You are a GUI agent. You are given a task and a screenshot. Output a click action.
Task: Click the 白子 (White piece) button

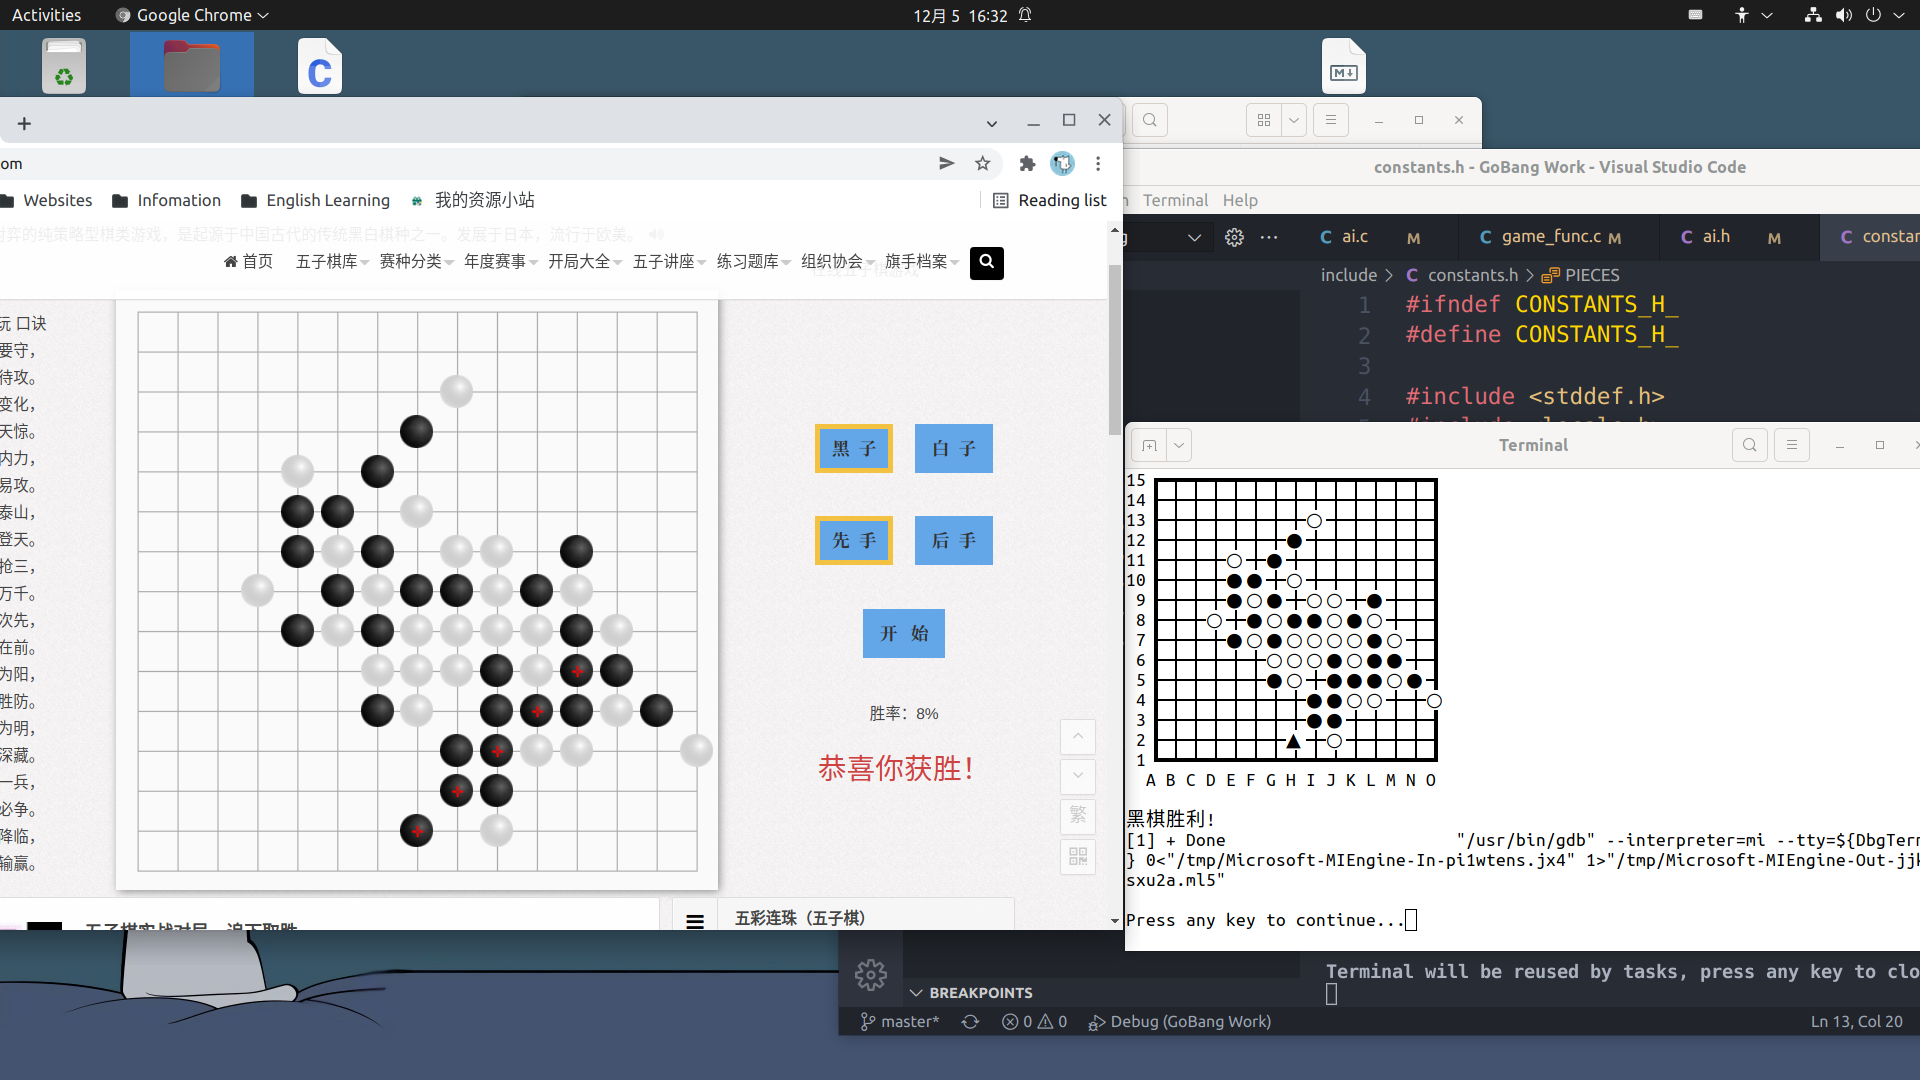[x=953, y=448]
